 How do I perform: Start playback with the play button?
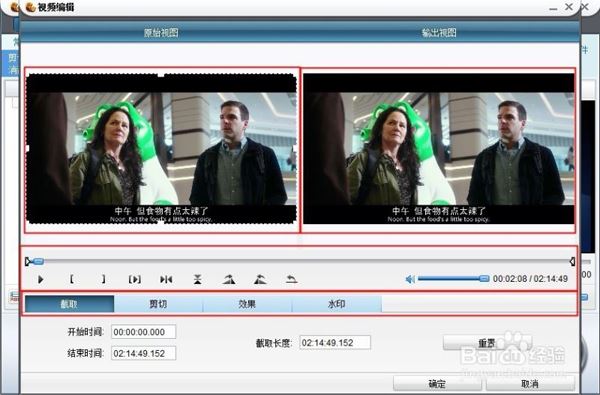click(x=41, y=279)
